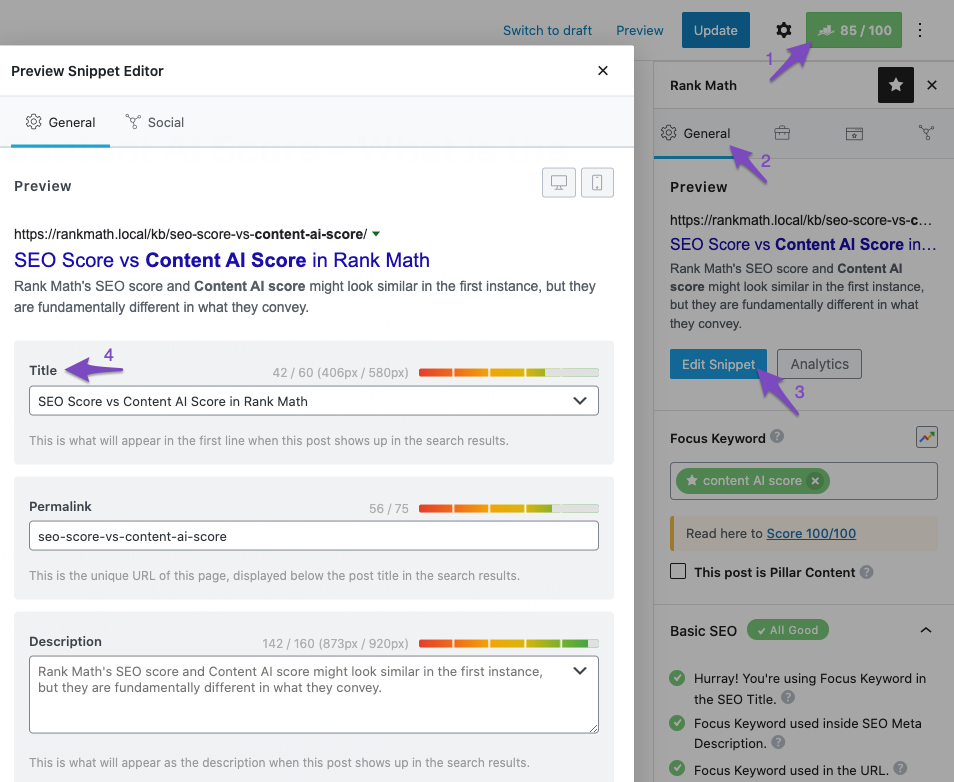Click the Permalink length progress bar
The width and height of the screenshot is (954, 782).
pyautogui.click(x=509, y=508)
